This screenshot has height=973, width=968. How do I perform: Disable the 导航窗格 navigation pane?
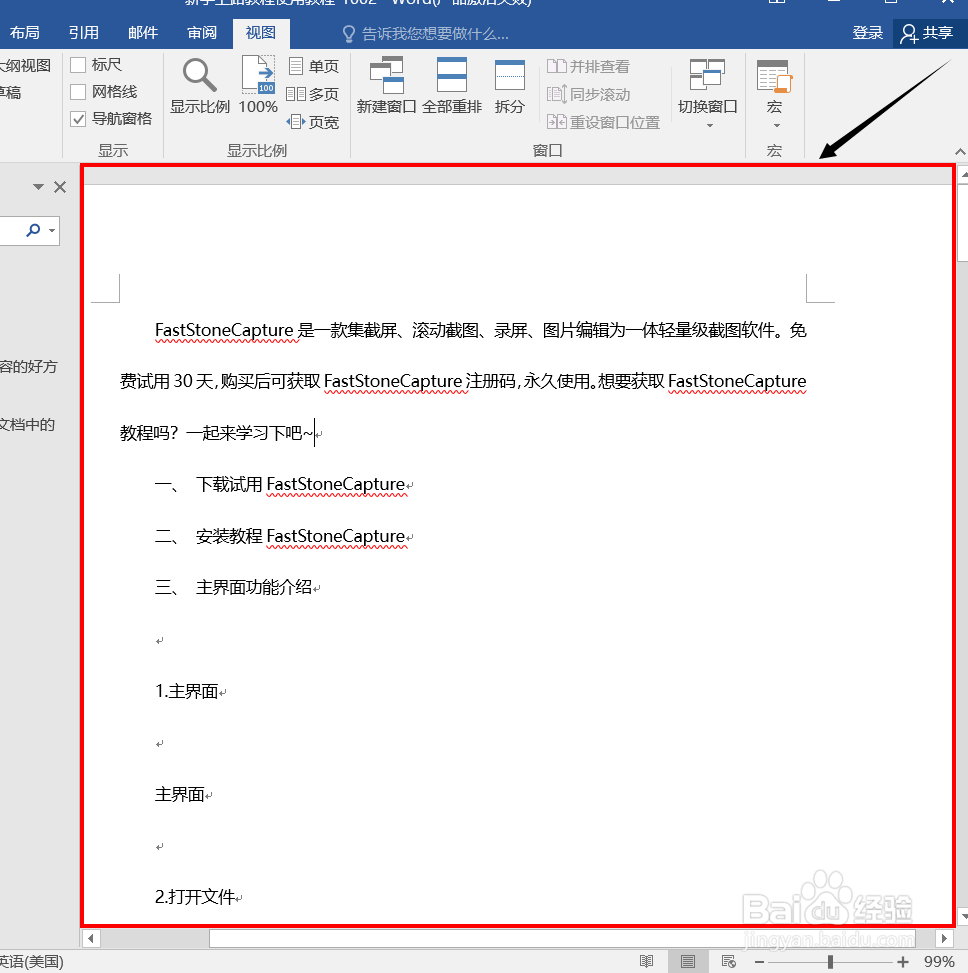click(x=77, y=118)
